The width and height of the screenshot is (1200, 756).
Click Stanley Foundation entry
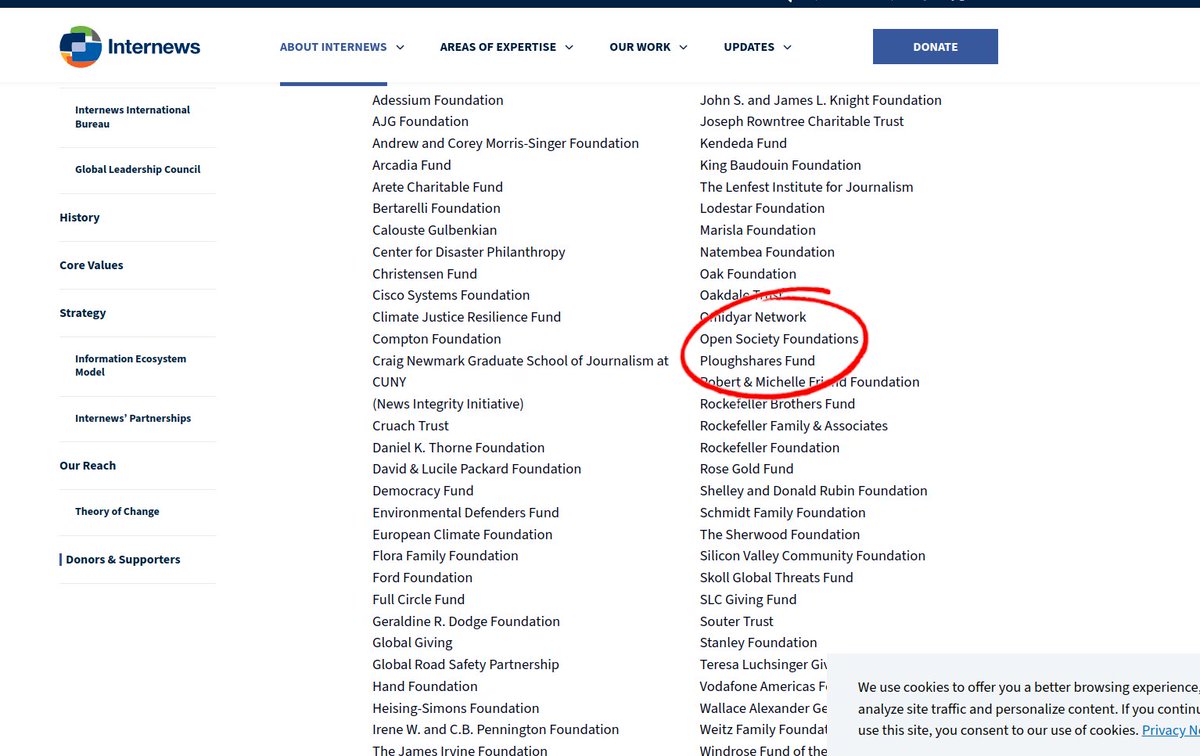758,643
